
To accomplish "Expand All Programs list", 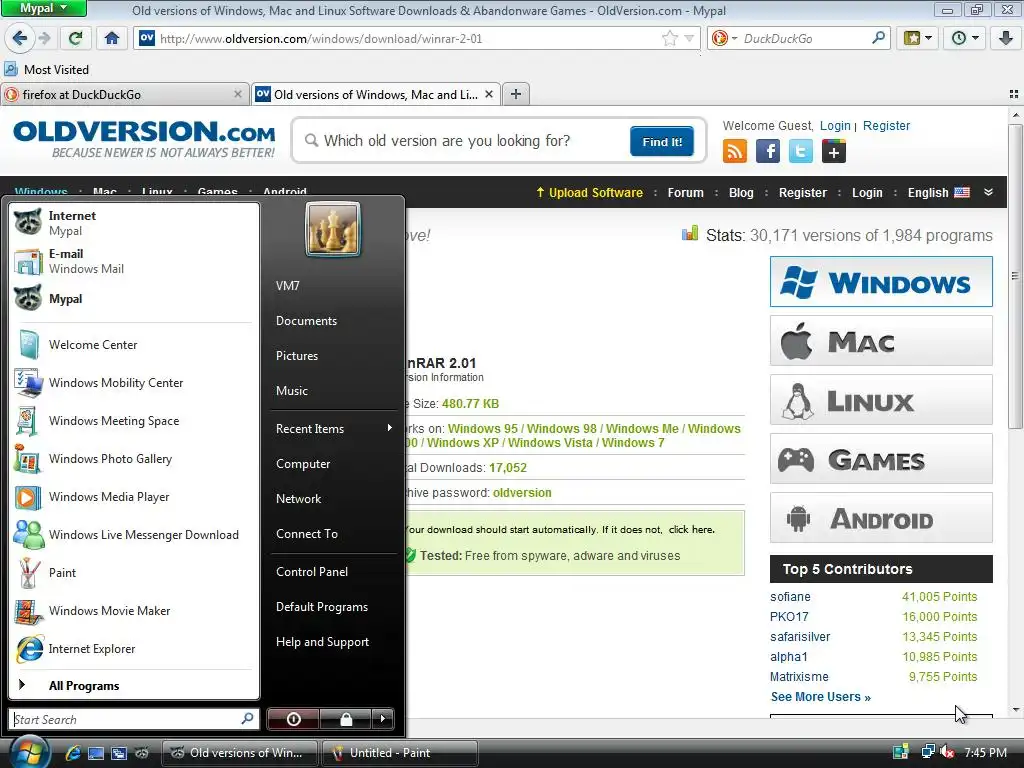I will [x=133, y=686].
